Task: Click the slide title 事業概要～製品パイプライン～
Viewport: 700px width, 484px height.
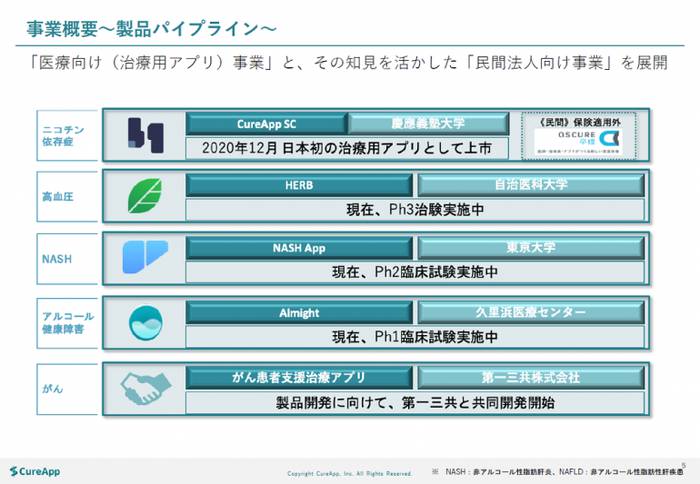Action: pyautogui.click(x=151, y=29)
